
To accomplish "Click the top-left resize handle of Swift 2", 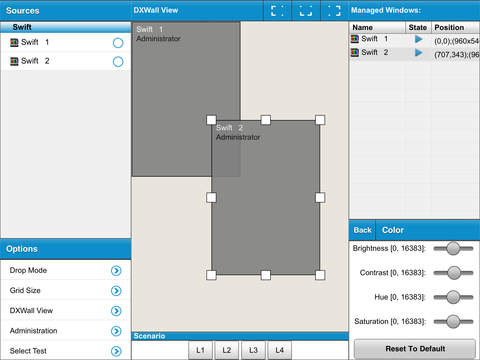I will coord(211,120).
